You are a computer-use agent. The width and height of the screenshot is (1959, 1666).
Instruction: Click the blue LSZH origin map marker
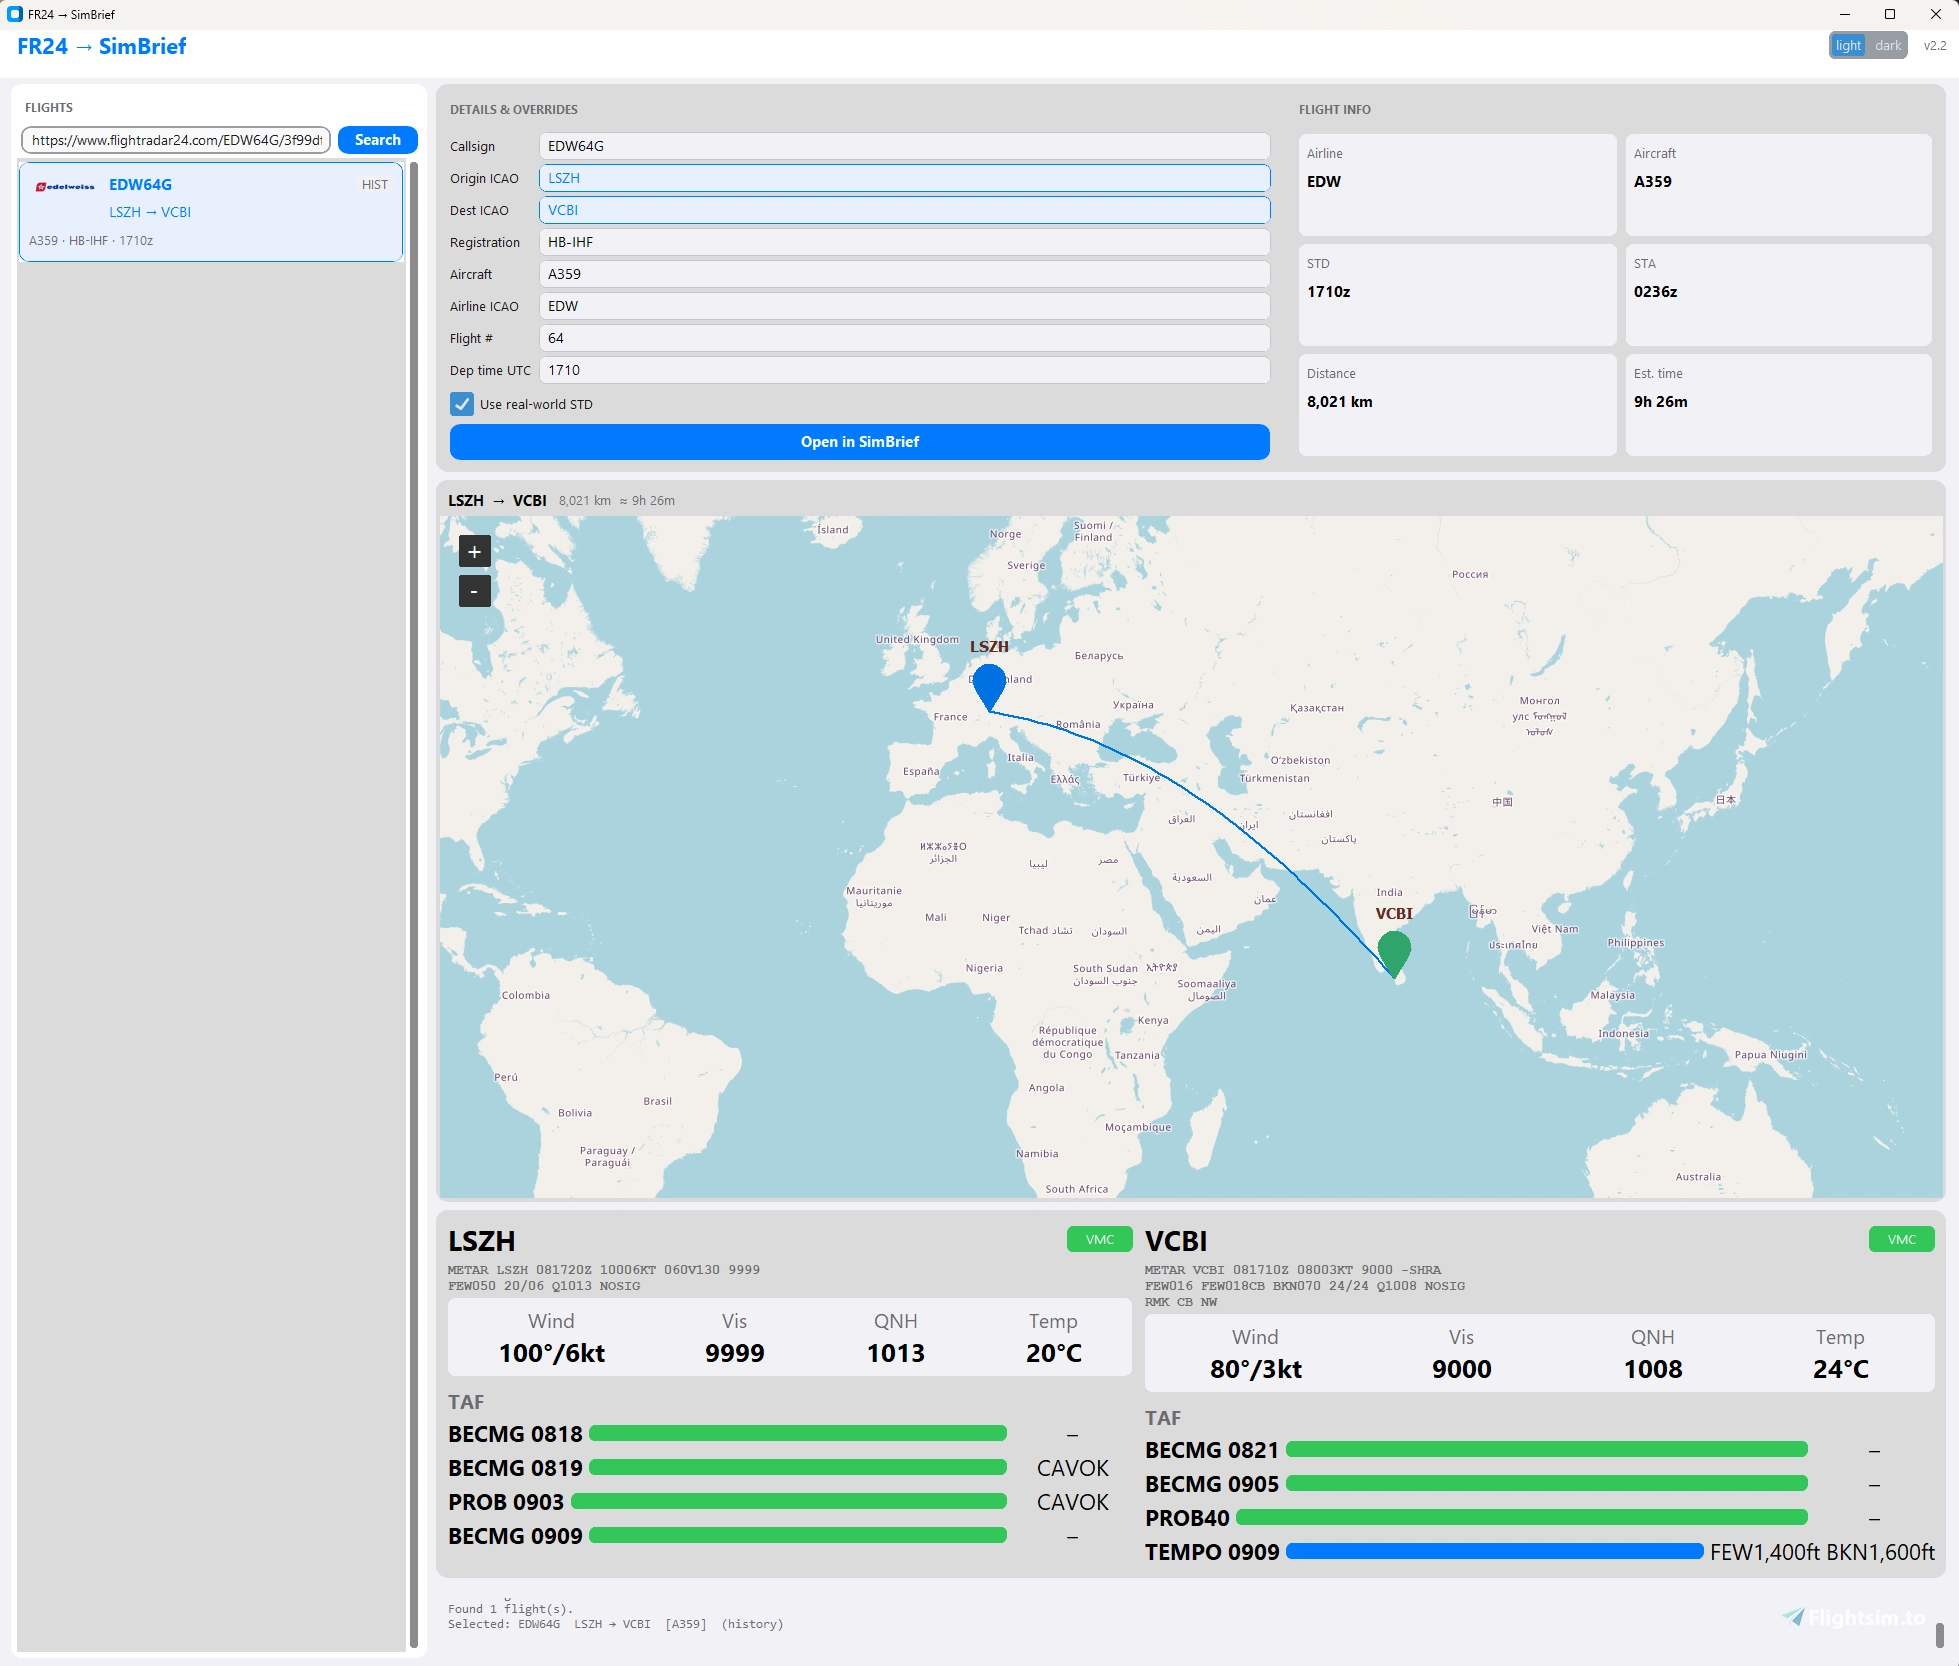tap(989, 687)
